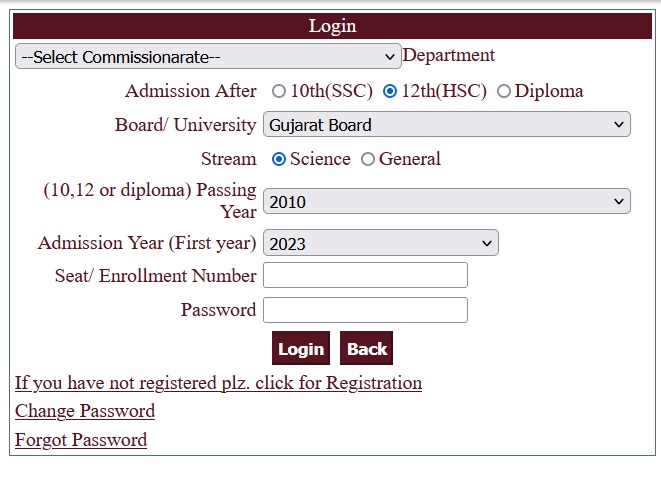661x487 pixels.
Task: Focus the Seat/Enrollment Number text field
Action: 365,275
